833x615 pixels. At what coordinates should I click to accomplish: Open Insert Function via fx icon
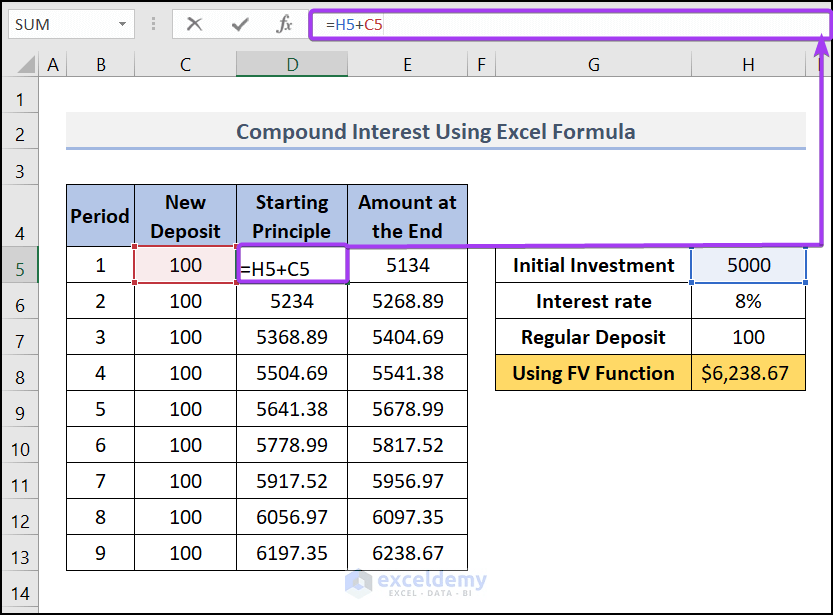pyautogui.click(x=284, y=24)
